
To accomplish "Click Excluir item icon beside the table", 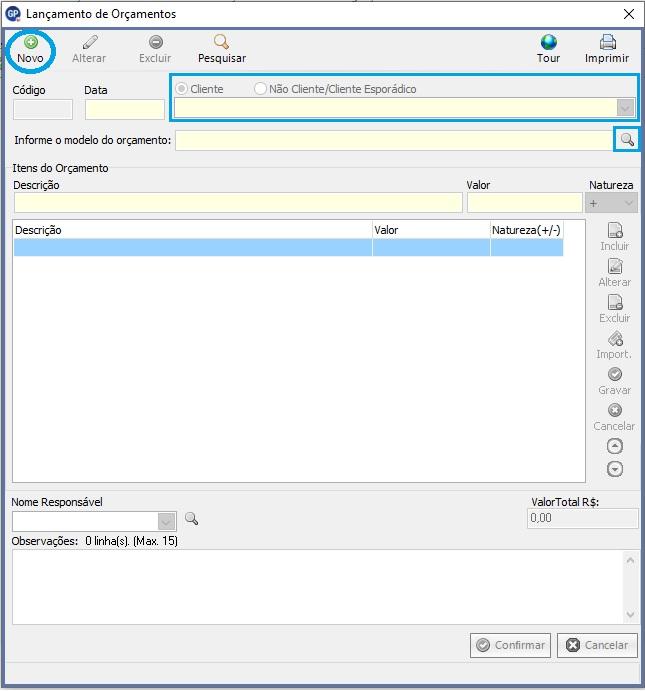I will point(615,303).
